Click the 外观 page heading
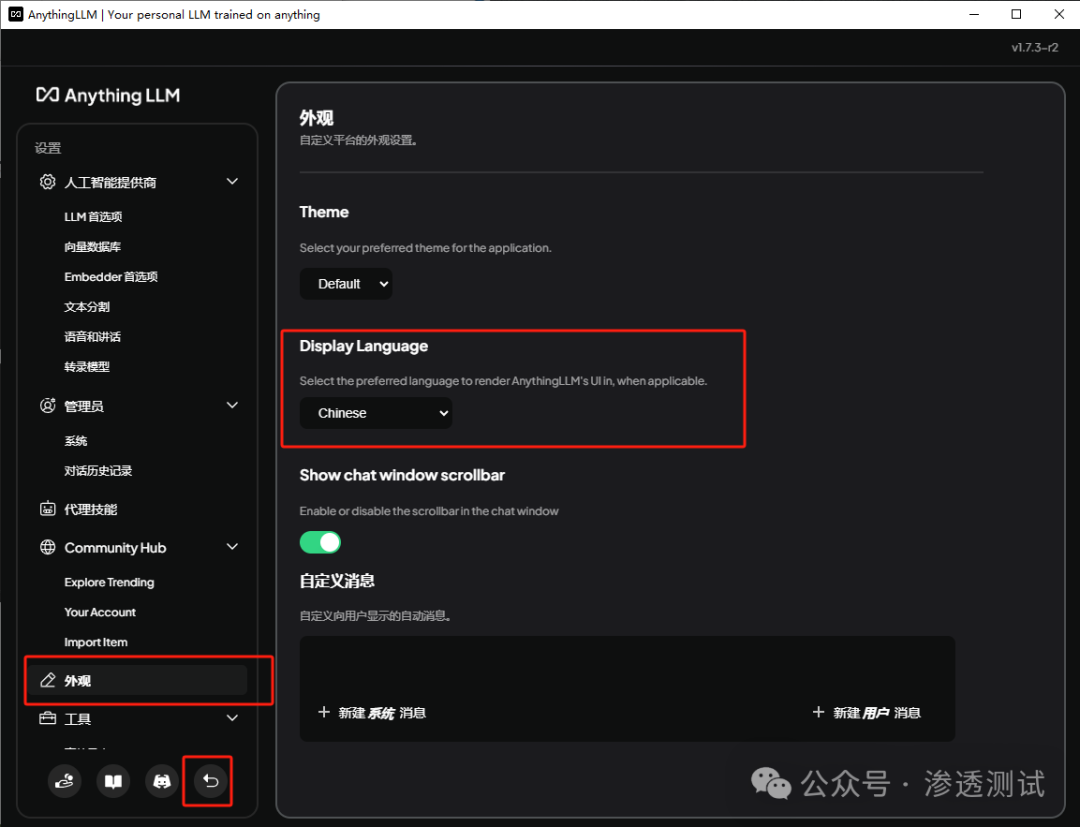Screen dimensions: 1080x827 point(316,118)
